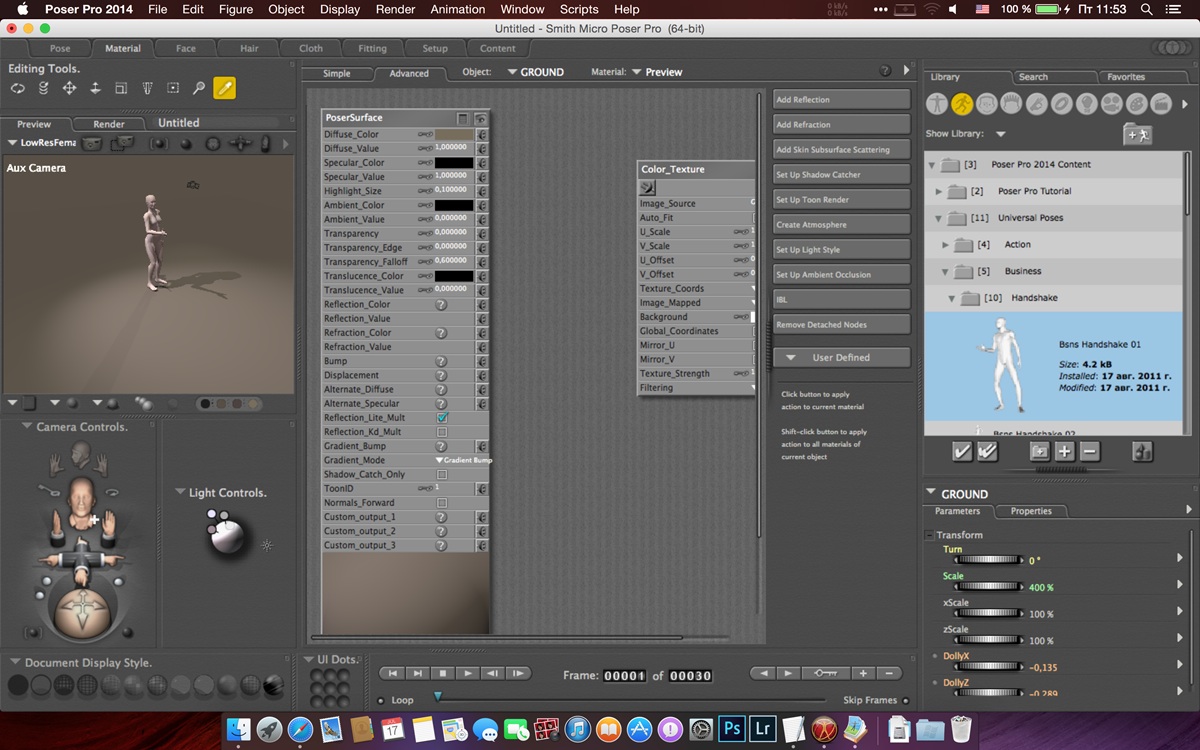Open the Cameras library category
This screenshot has height=750, width=1200.
point(1112,103)
